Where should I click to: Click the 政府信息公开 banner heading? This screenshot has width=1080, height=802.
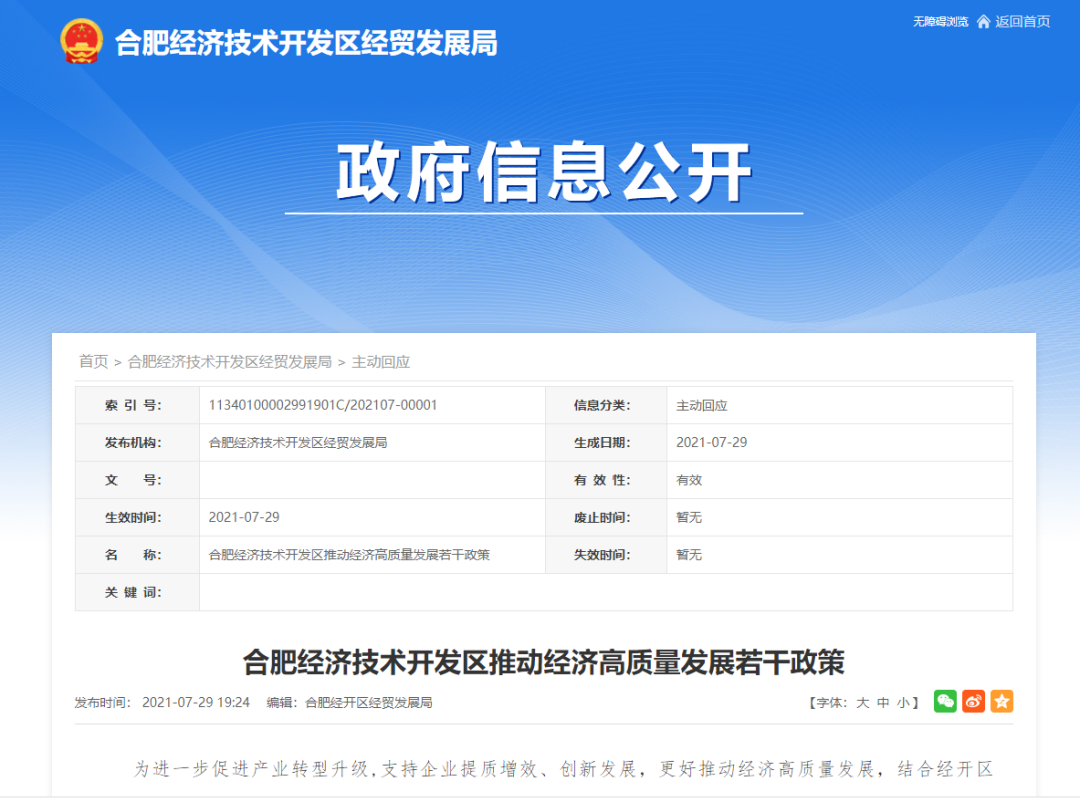543,172
